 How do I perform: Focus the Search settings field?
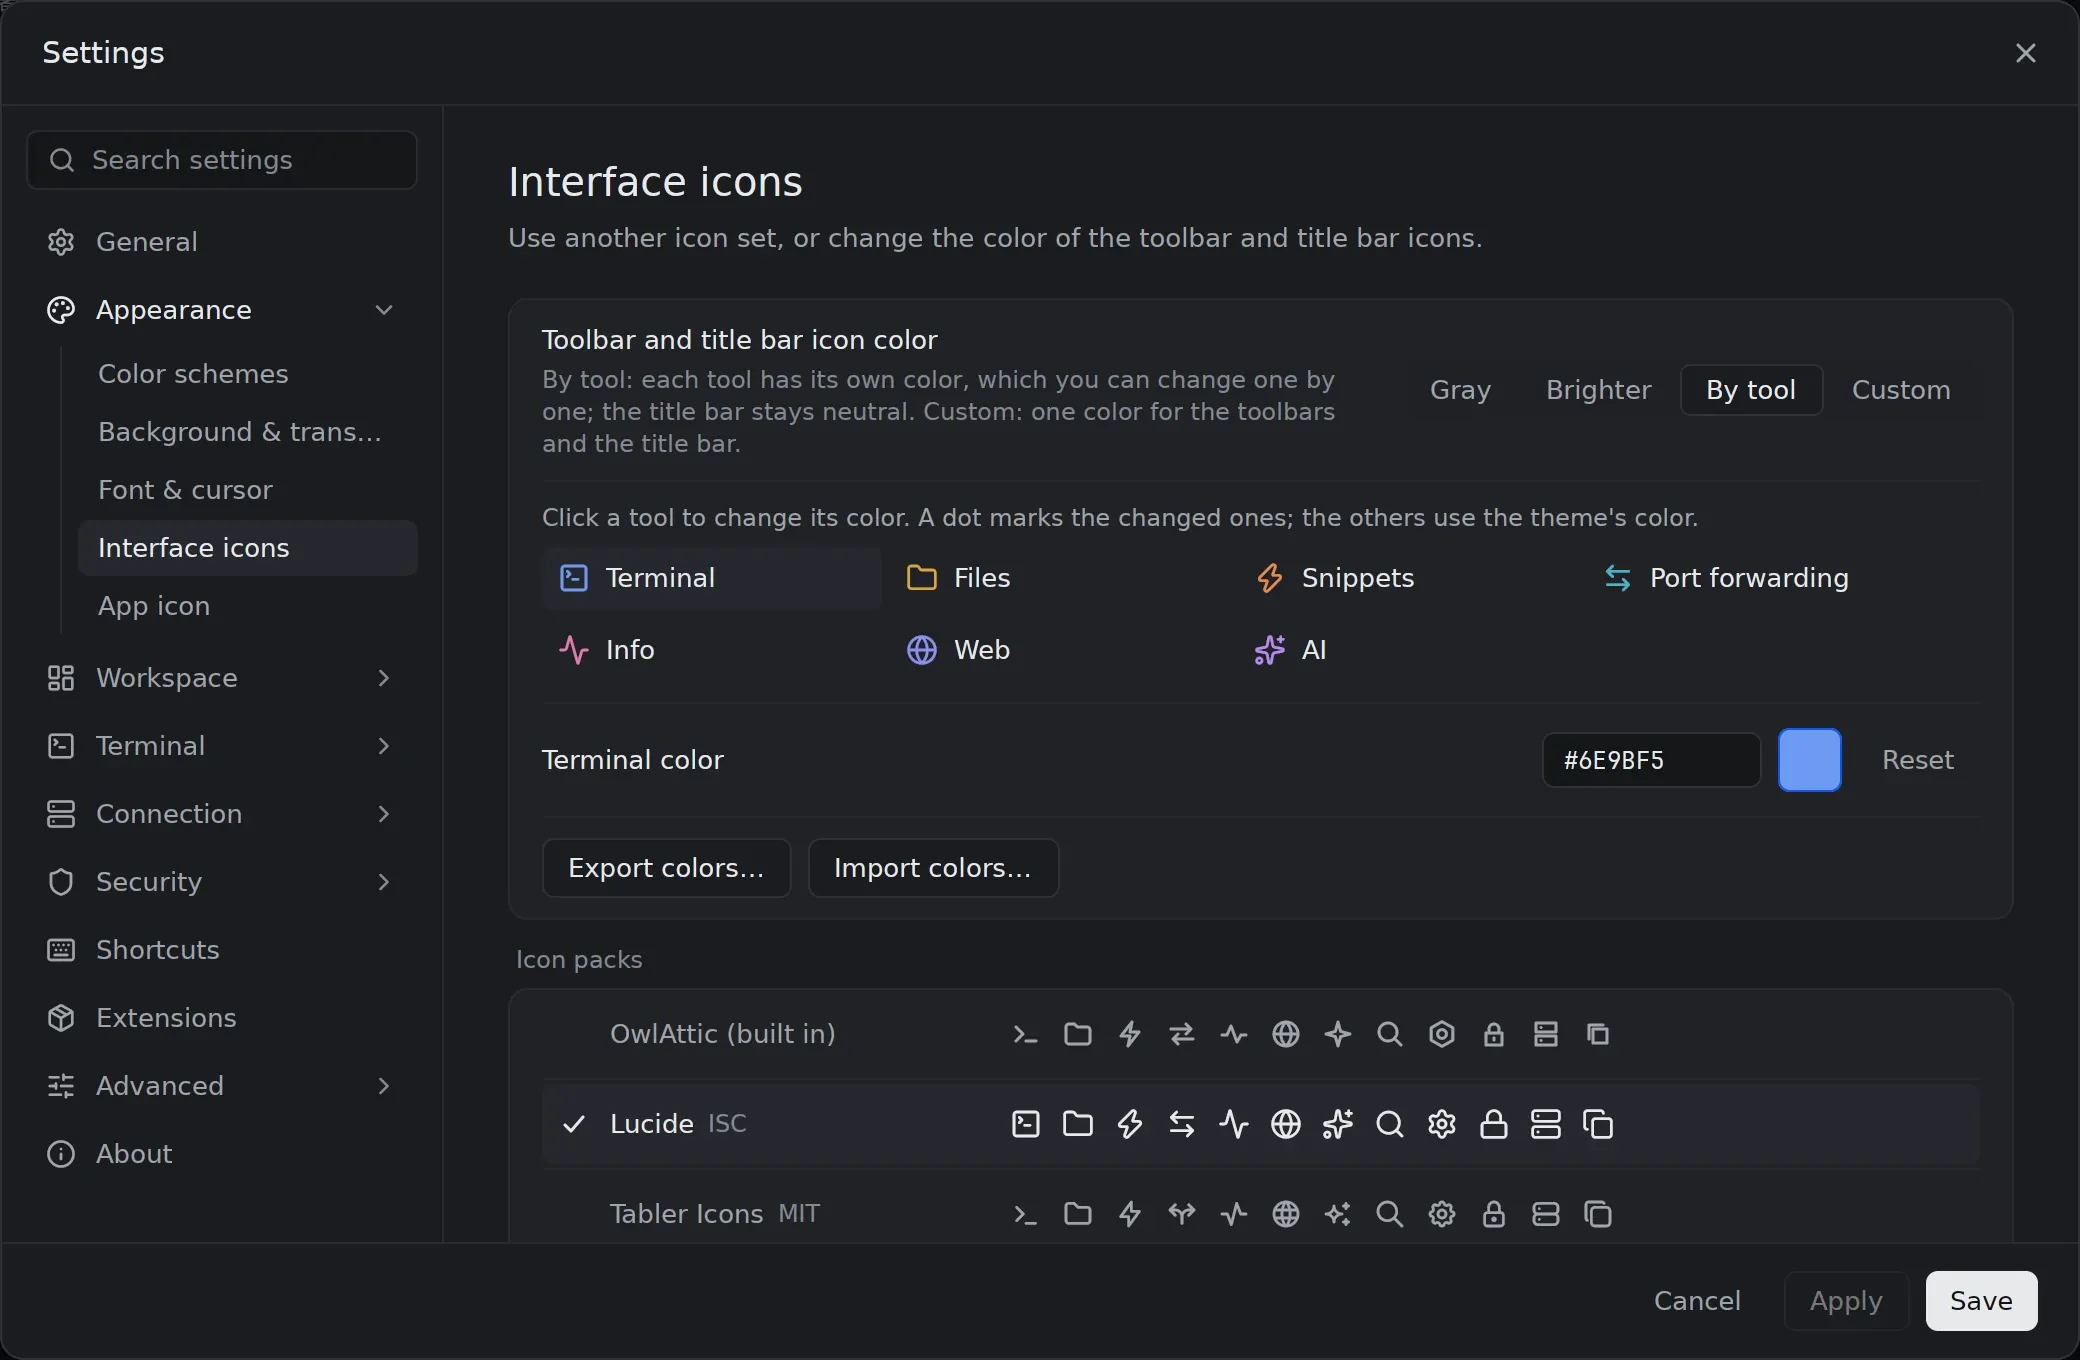(x=222, y=160)
